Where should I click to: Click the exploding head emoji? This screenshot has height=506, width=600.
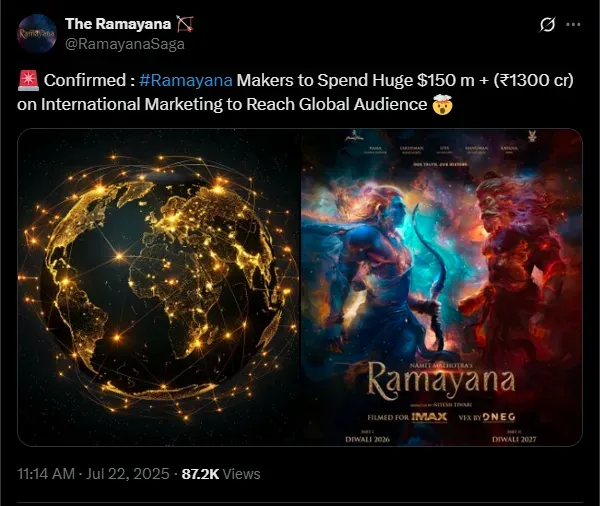442,104
